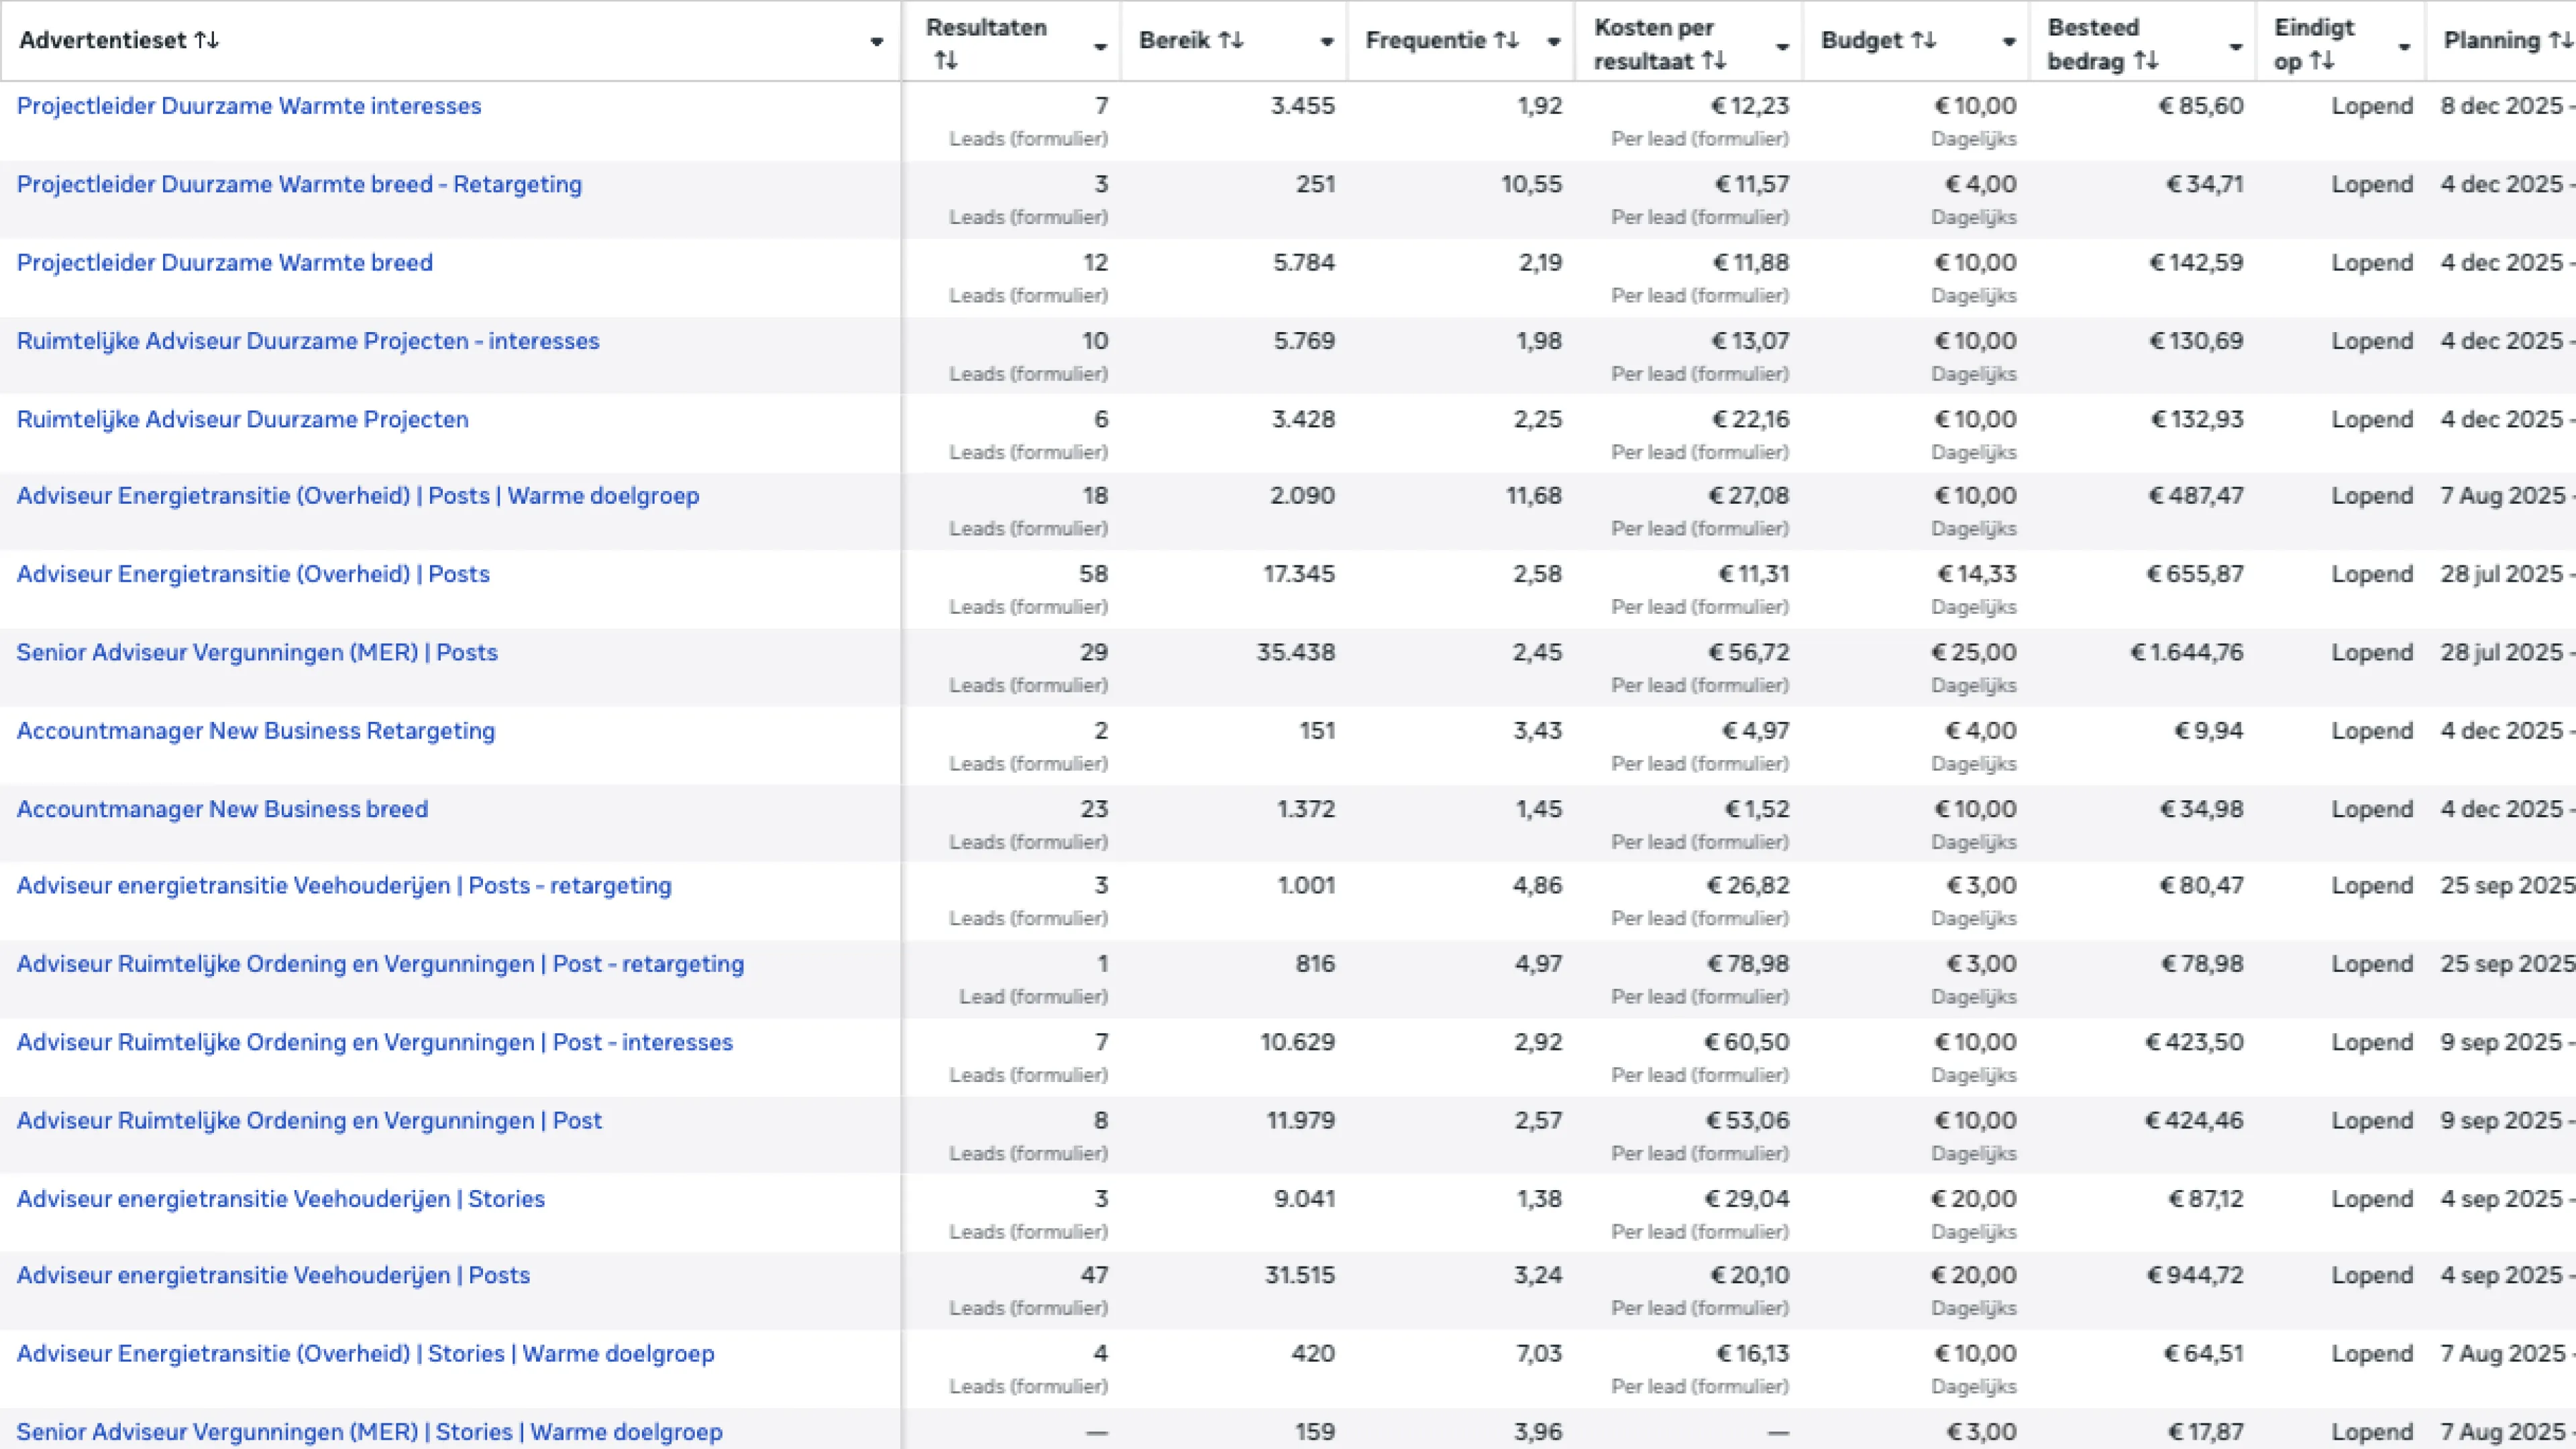Open Besteed bedrag column dropdown caret
This screenshot has width=2576, height=1449.
2235,47
